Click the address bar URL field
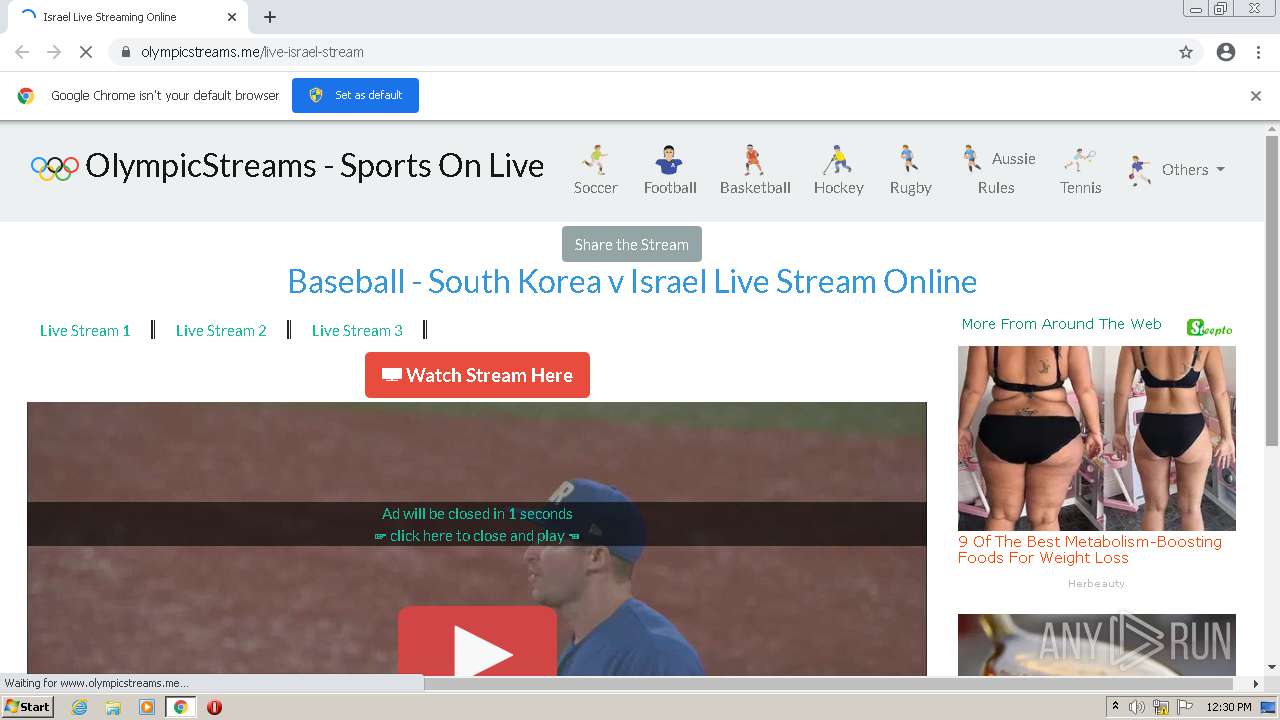This screenshot has width=1280, height=720. pyautogui.click(x=655, y=52)
